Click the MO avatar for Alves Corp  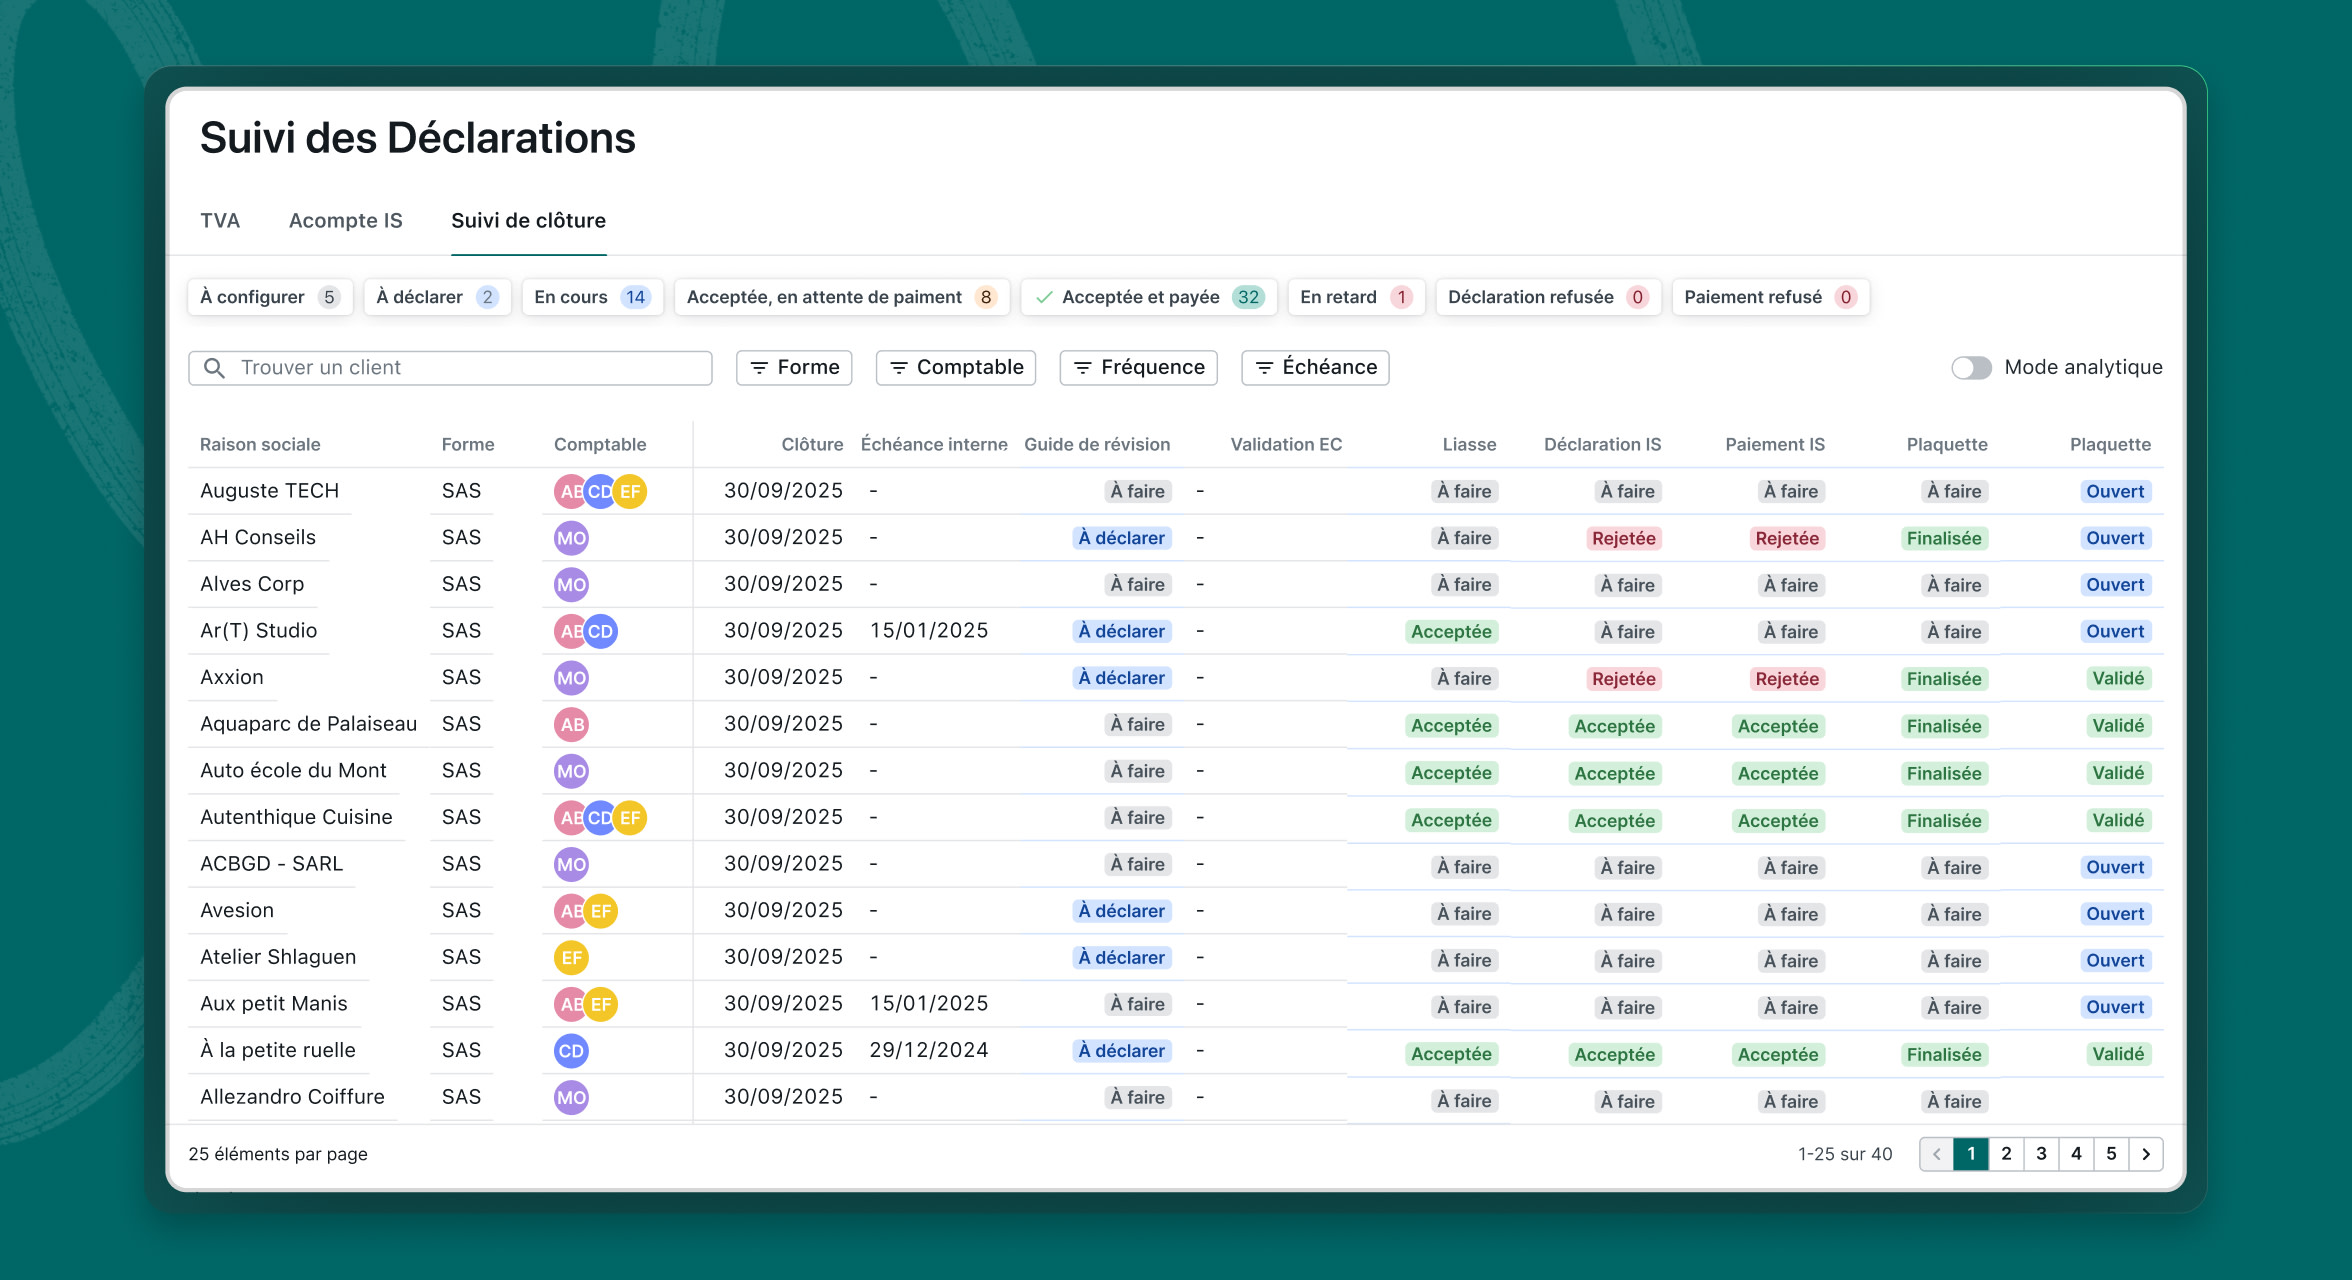[571, 585]
